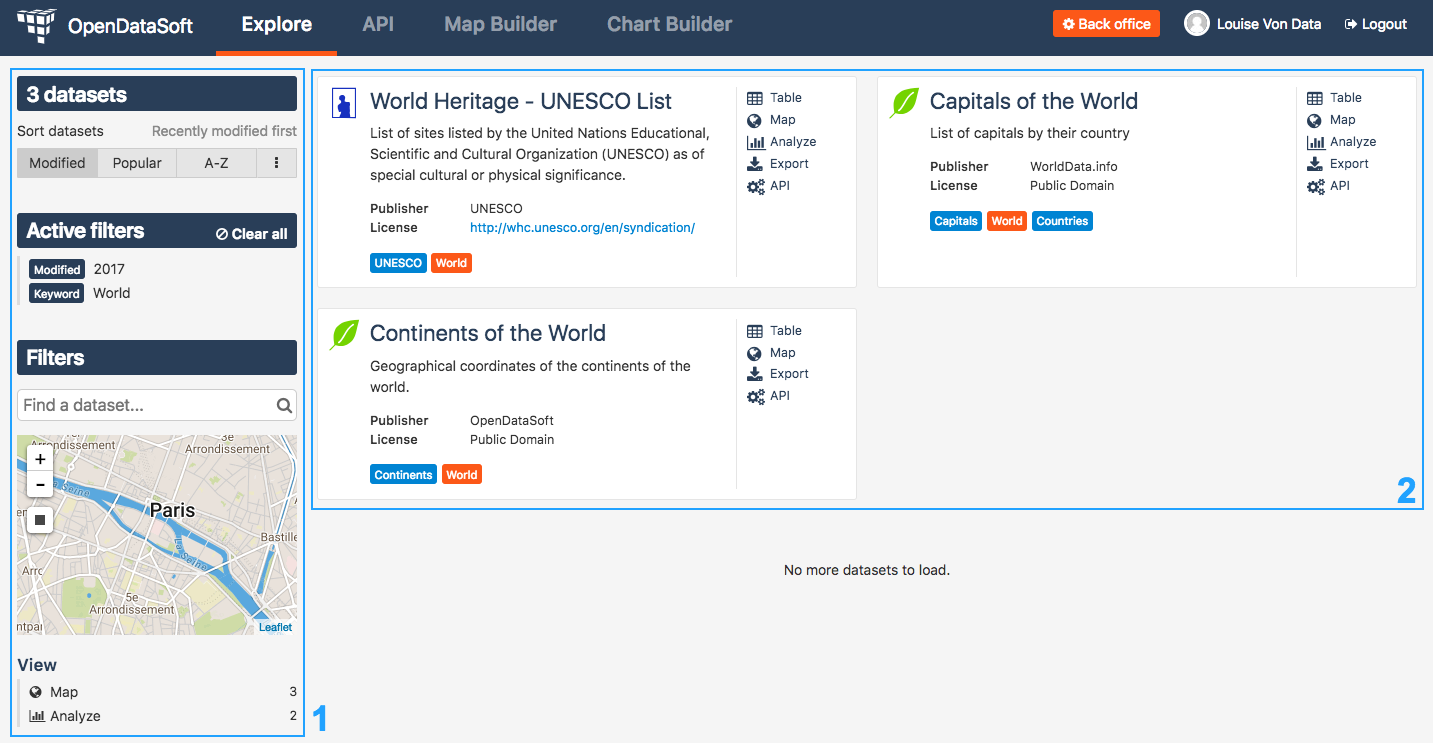Viewport: 1433px width, 743px height.
Task: Click World tag on Continents card
Action: tap(462, 475)
